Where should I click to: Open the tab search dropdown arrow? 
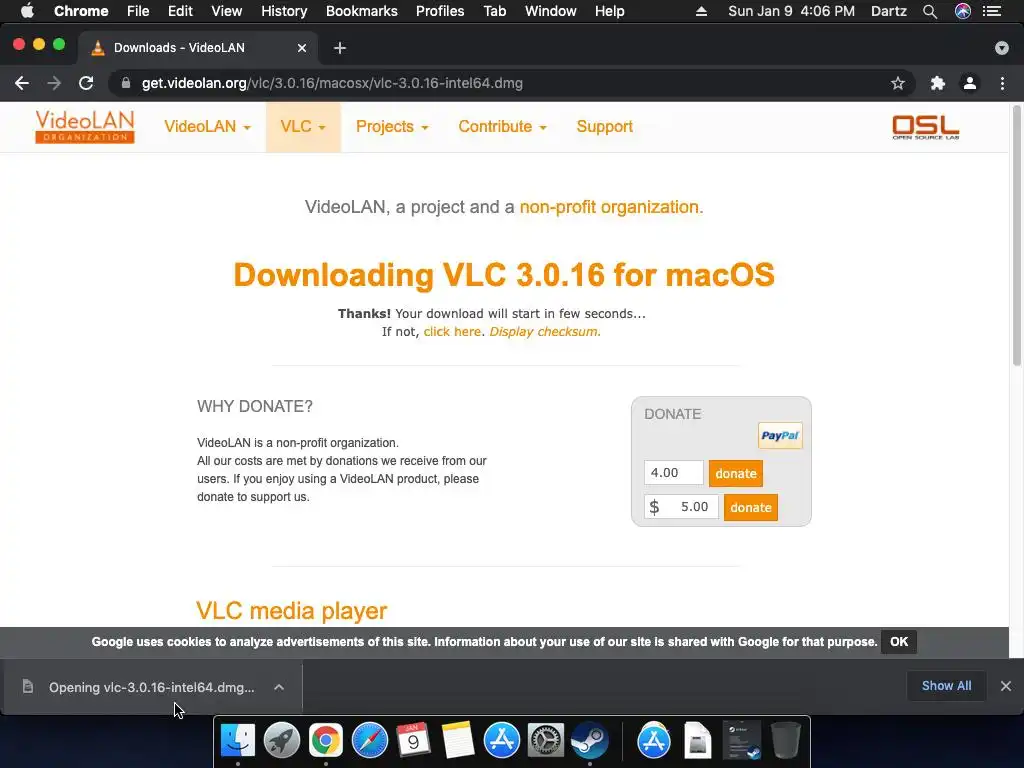1002,48
